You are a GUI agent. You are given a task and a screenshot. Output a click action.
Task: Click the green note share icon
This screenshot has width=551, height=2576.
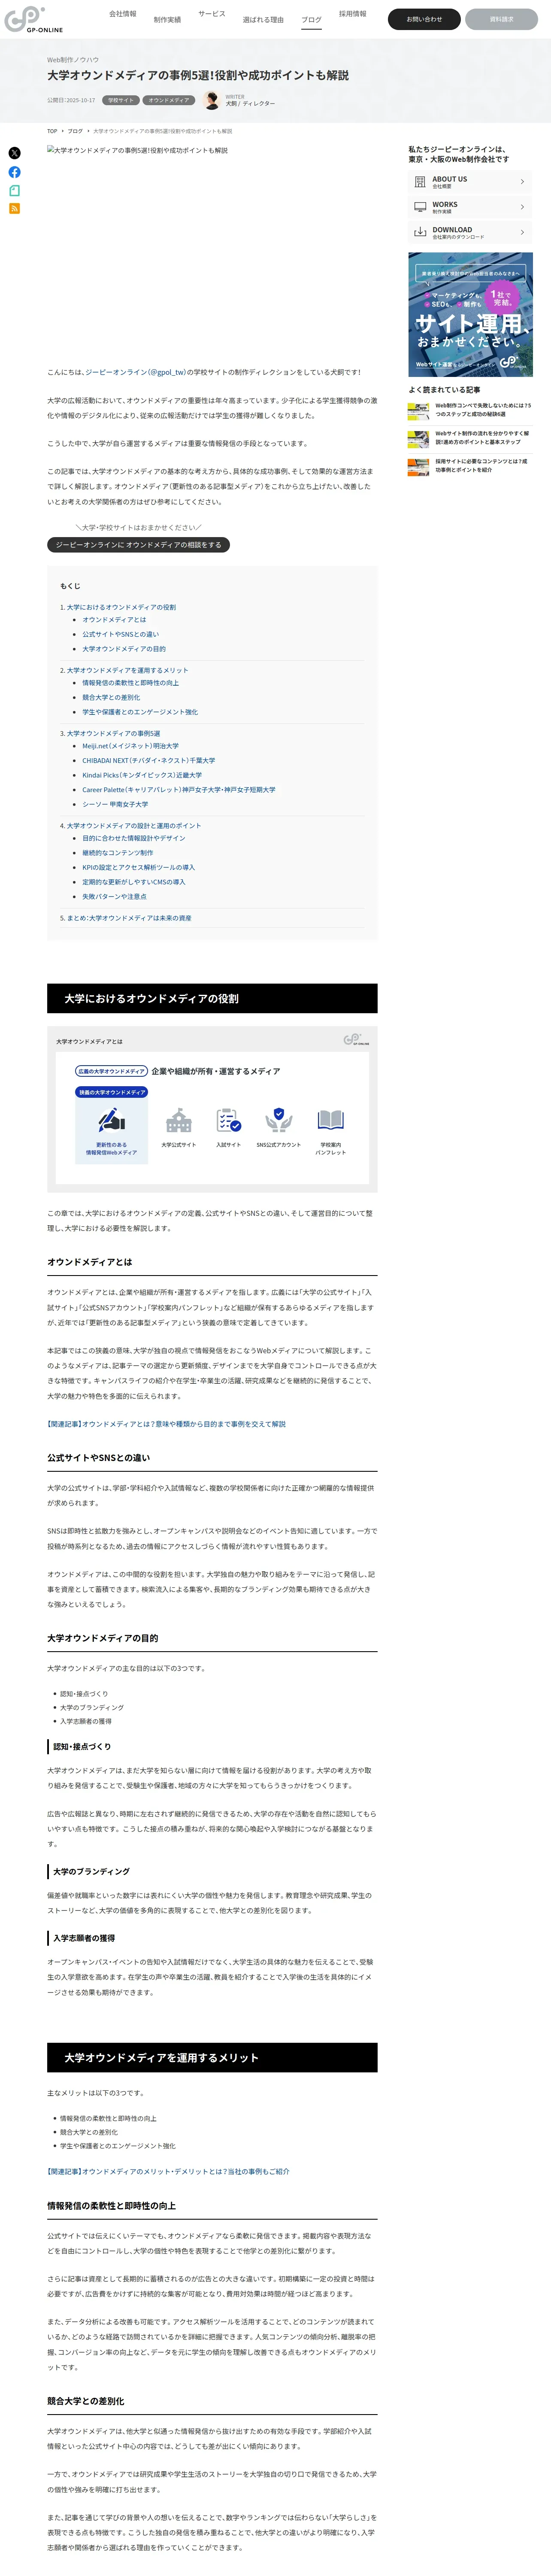(x=14, y=190)
